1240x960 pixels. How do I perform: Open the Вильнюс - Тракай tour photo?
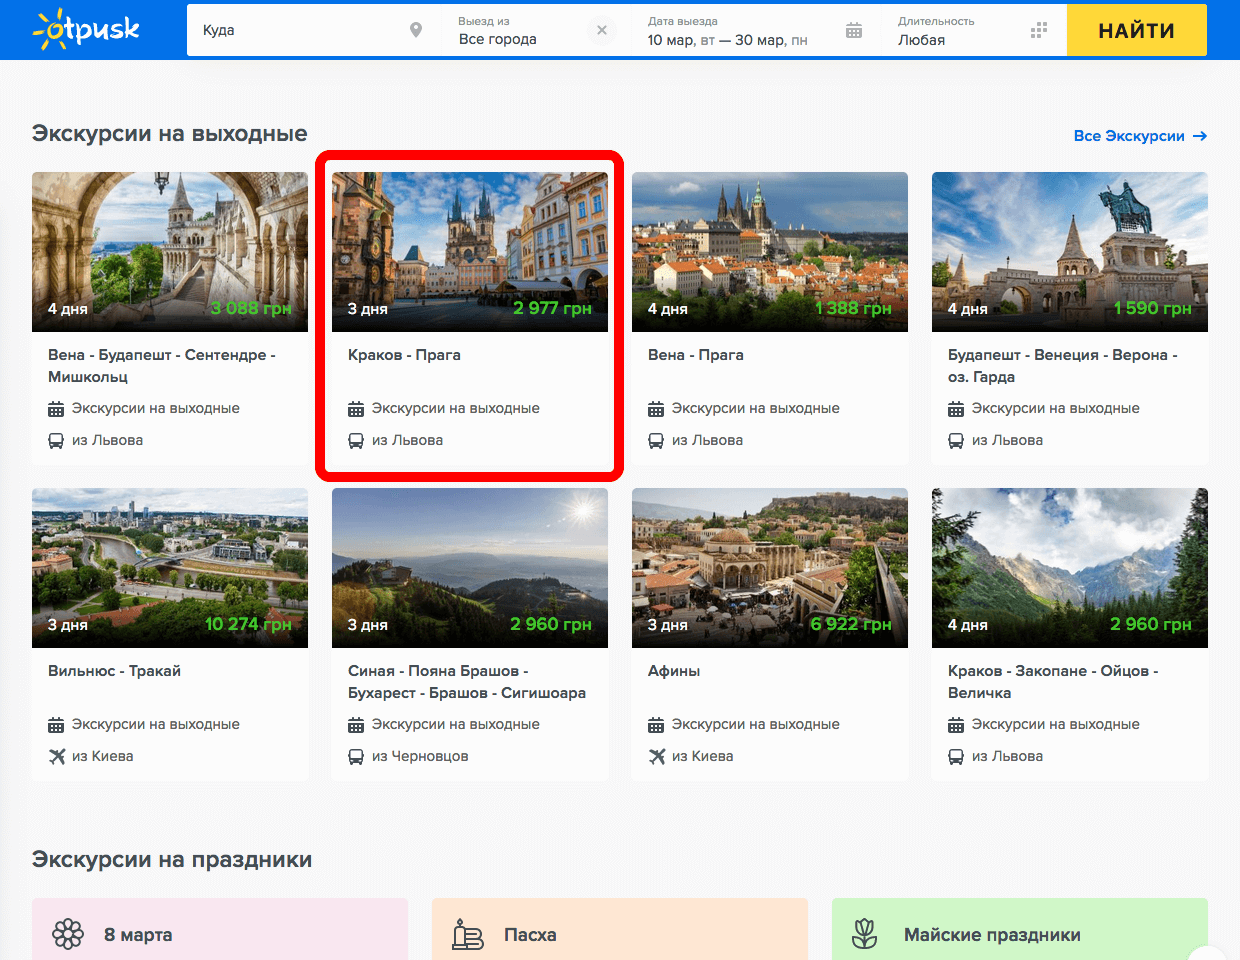170,568
